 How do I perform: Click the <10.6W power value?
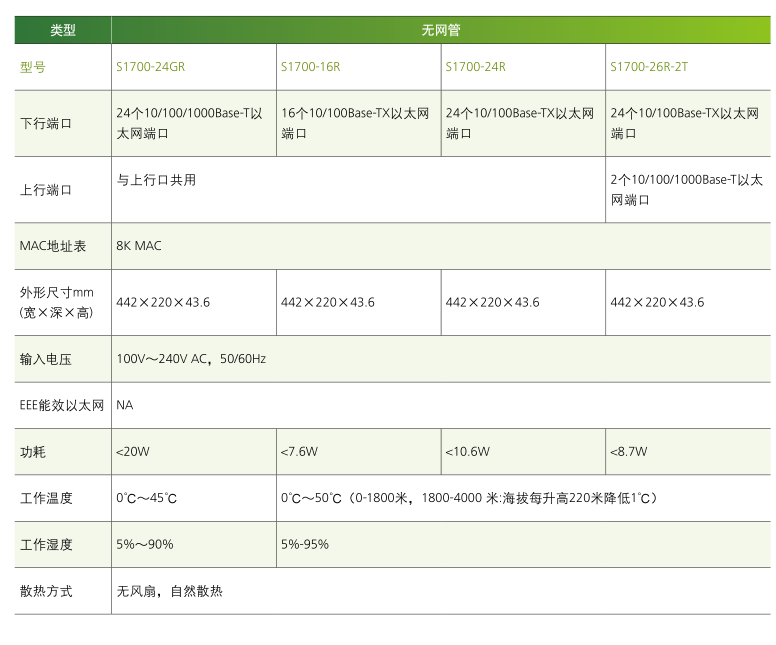tap(467, 452)
